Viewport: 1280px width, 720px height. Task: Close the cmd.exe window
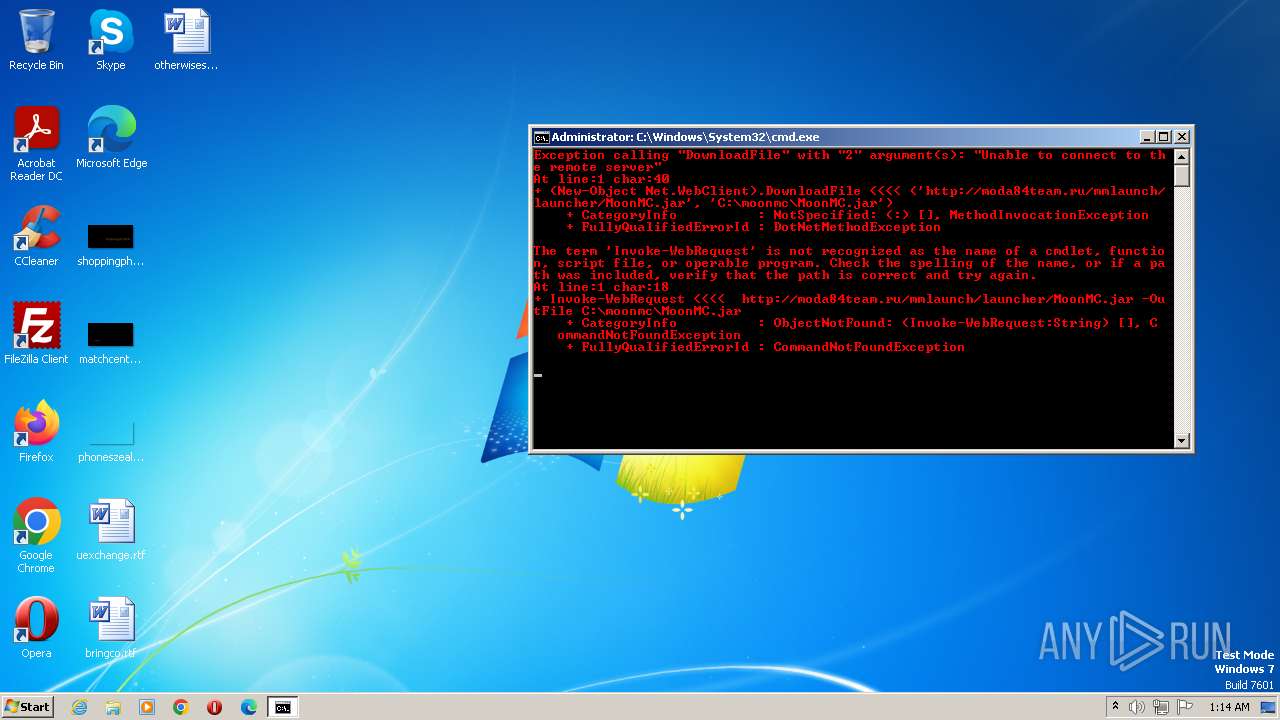coord(1181,137)
